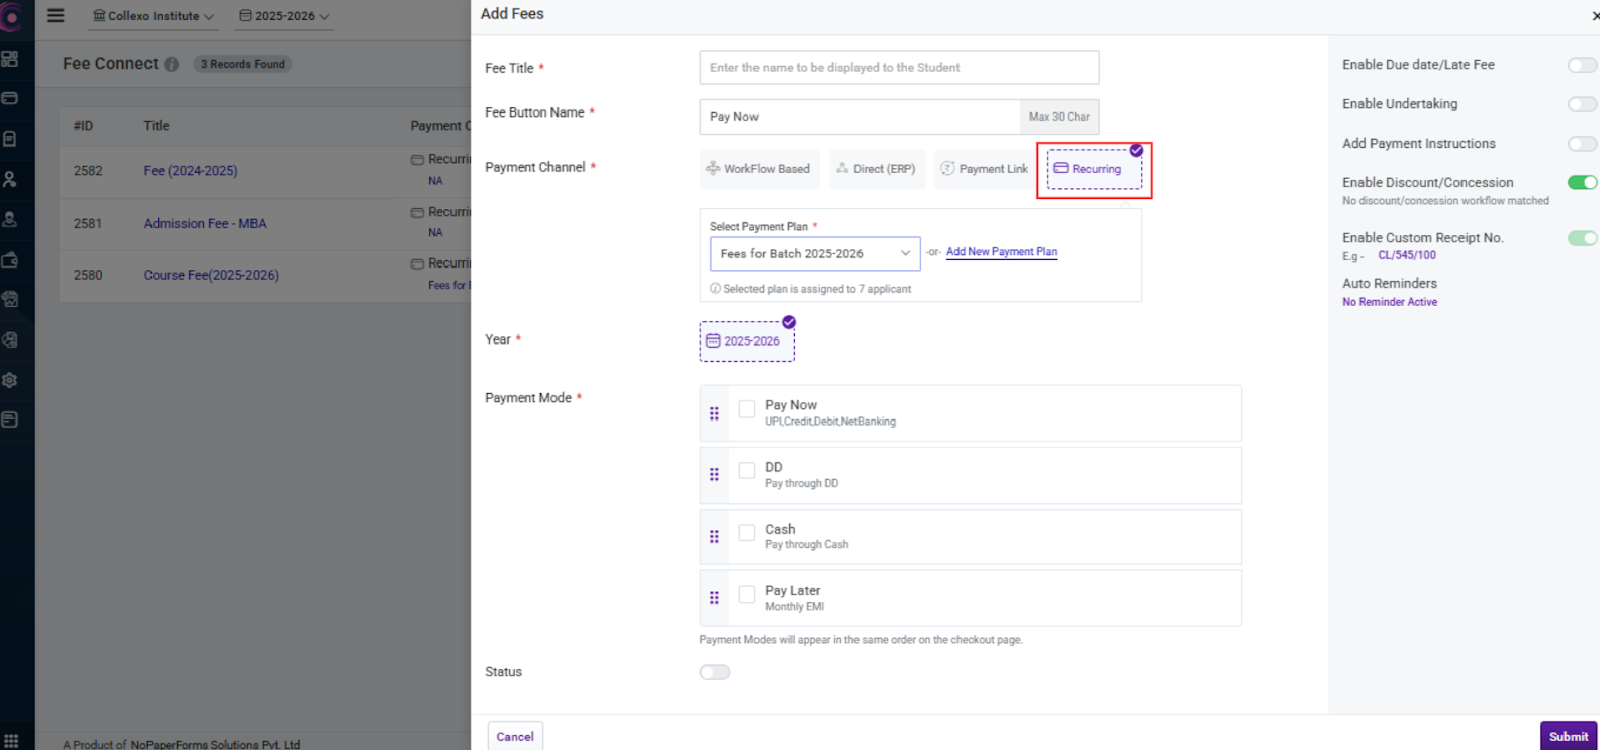Expand the 2025-2026 session dropdown in header
The image size is (1600, 750).
pos(284,16)
